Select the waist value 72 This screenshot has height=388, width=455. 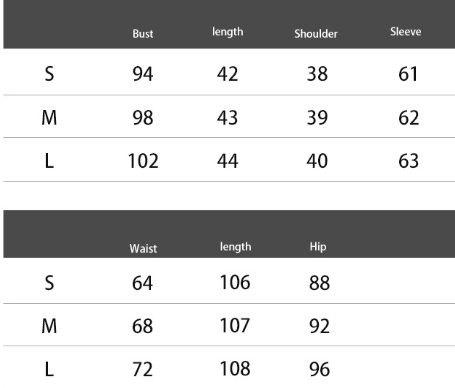(x=142, y=369)
